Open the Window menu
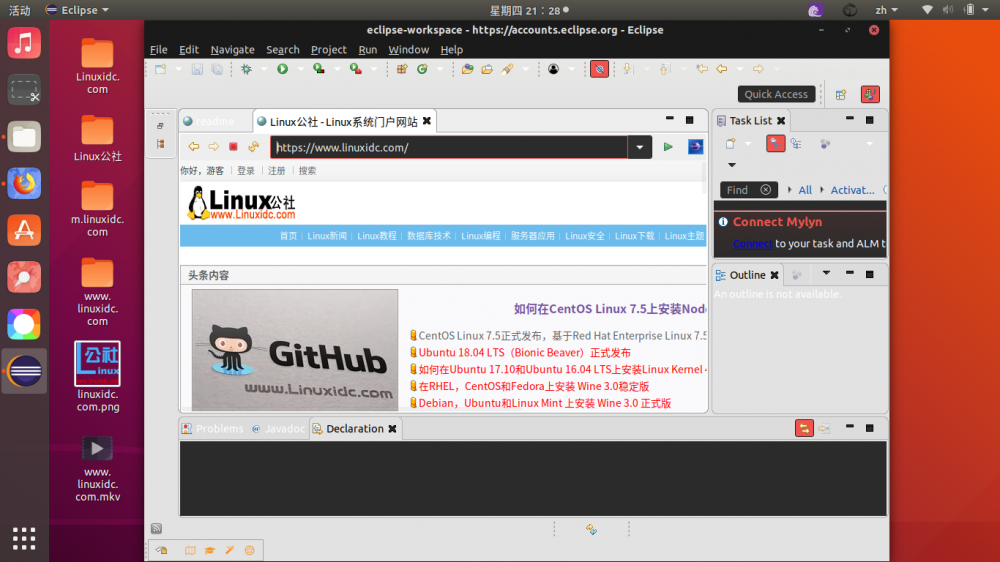1000x562 pixels. click(x=408, y=50)
